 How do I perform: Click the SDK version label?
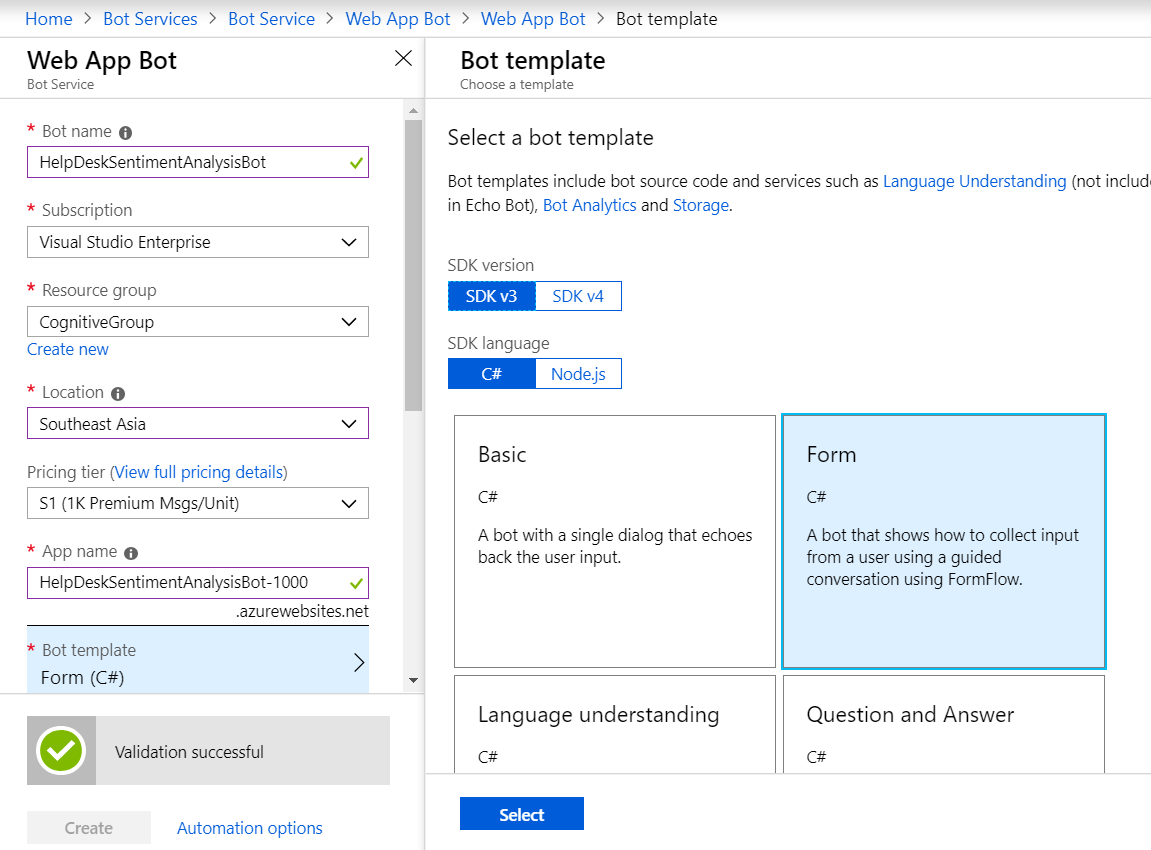click(491, 265)
